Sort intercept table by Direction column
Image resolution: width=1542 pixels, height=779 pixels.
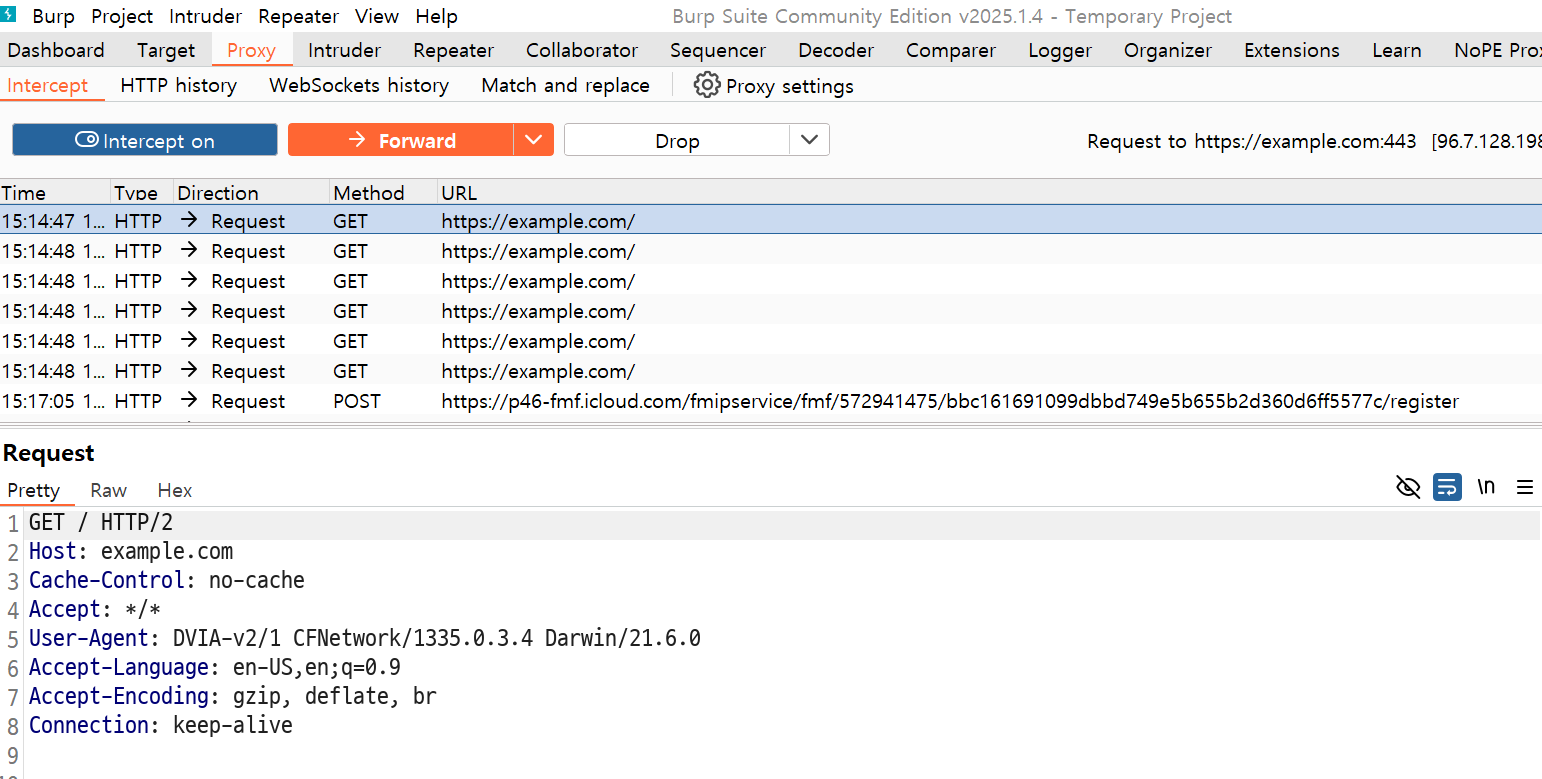[x=251, y=192]
